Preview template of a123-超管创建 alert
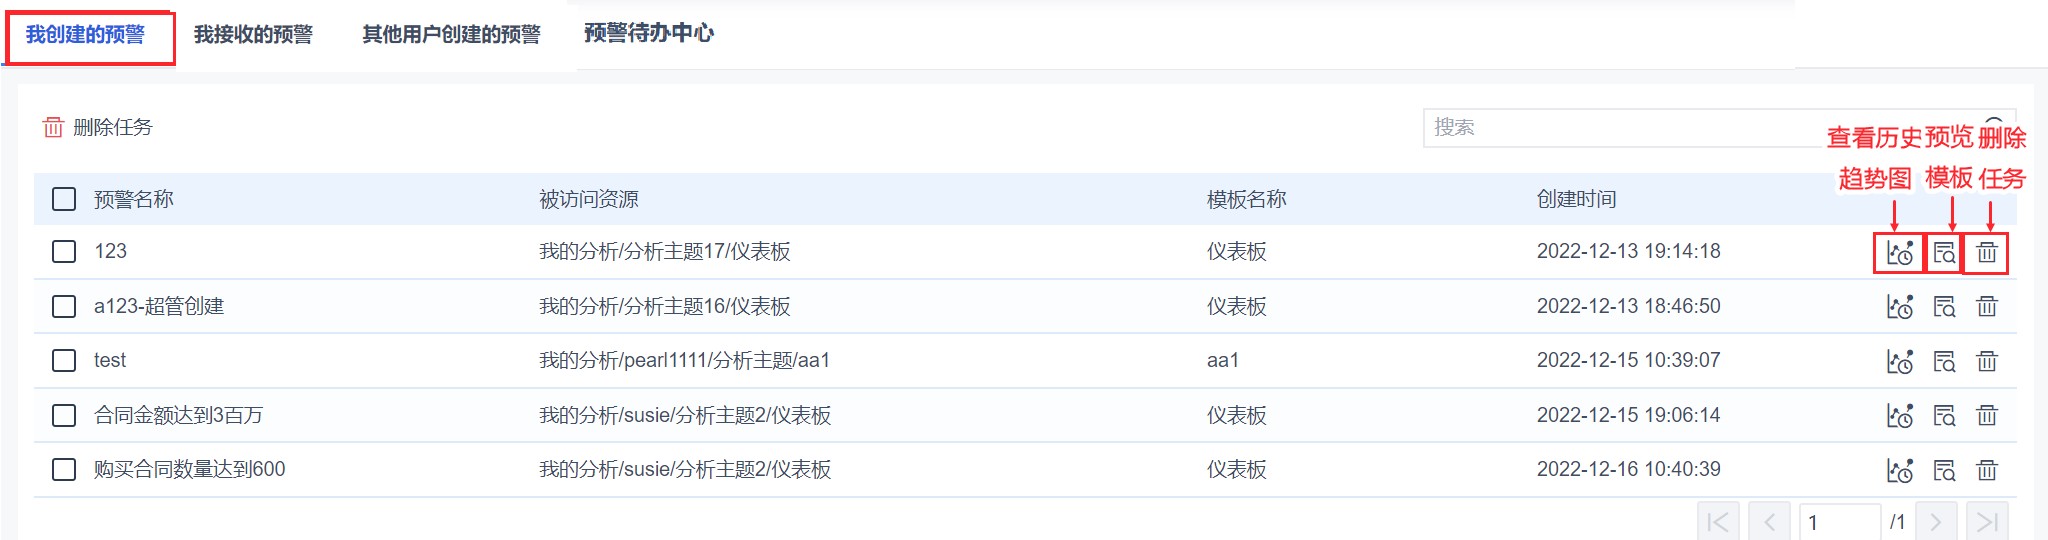 [1944, 306]
